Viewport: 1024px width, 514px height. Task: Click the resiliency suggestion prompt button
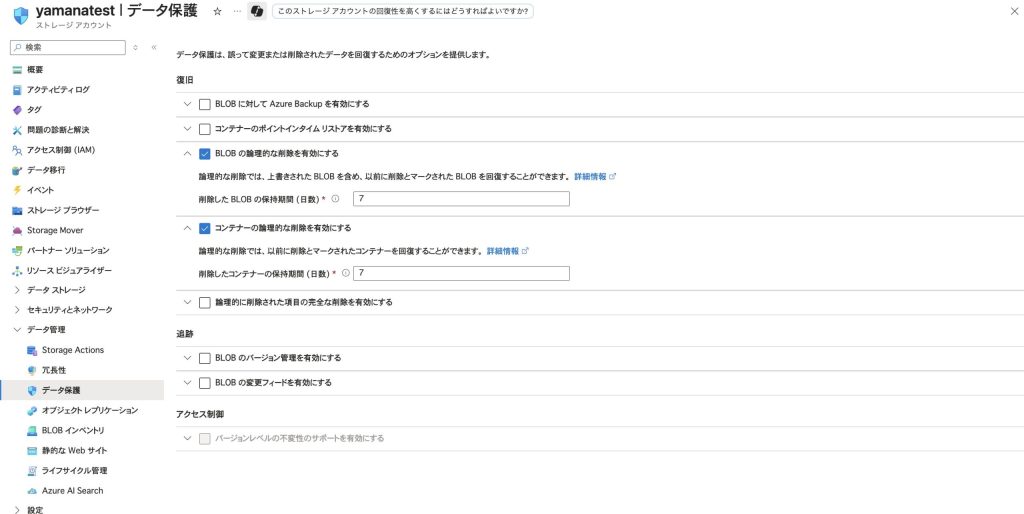402,11
